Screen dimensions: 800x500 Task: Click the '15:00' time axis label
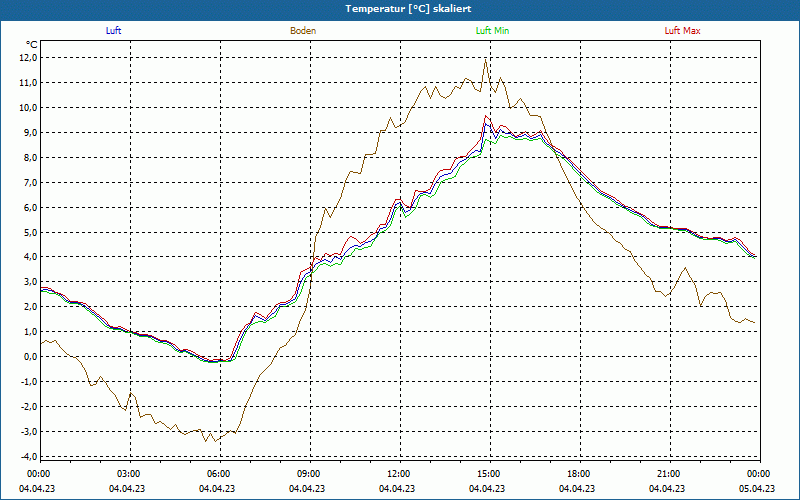coord(489,474)
